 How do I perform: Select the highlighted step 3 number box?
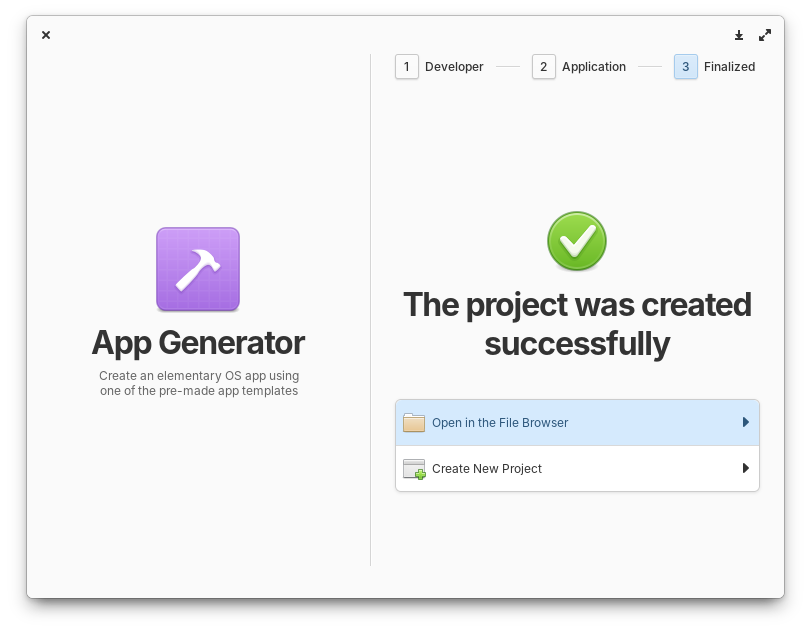click(685, 67)
